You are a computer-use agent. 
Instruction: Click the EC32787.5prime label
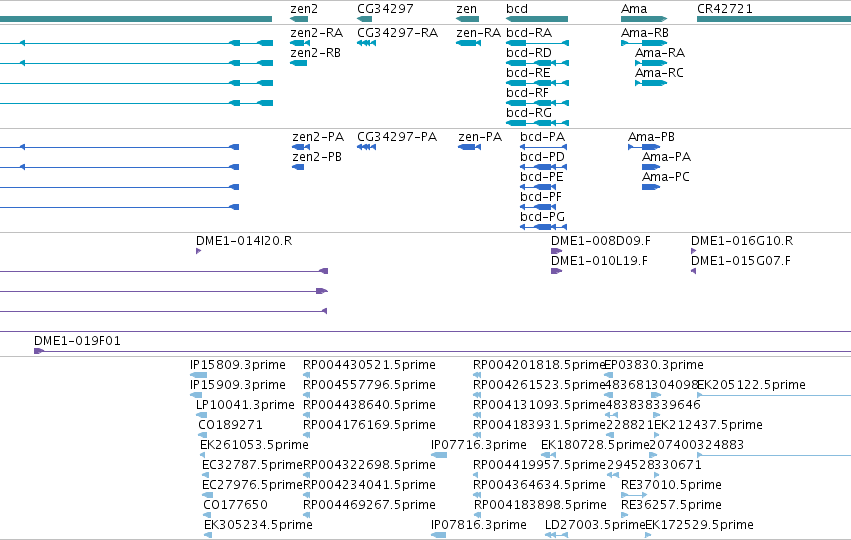point(252,465)
